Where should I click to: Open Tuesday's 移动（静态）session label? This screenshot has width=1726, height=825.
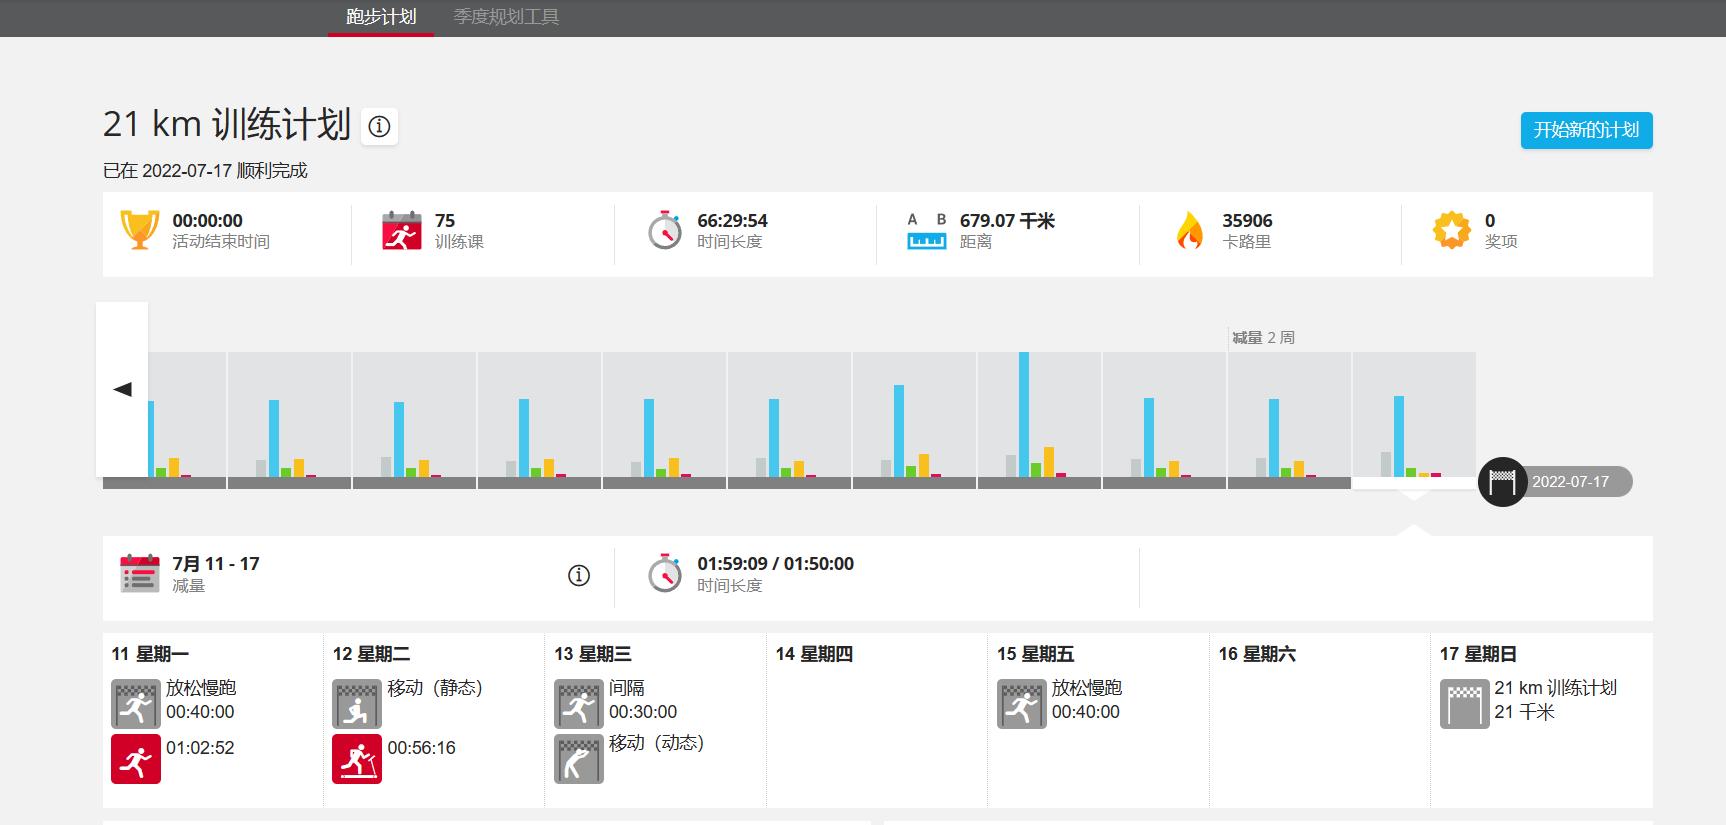(435, 688)
